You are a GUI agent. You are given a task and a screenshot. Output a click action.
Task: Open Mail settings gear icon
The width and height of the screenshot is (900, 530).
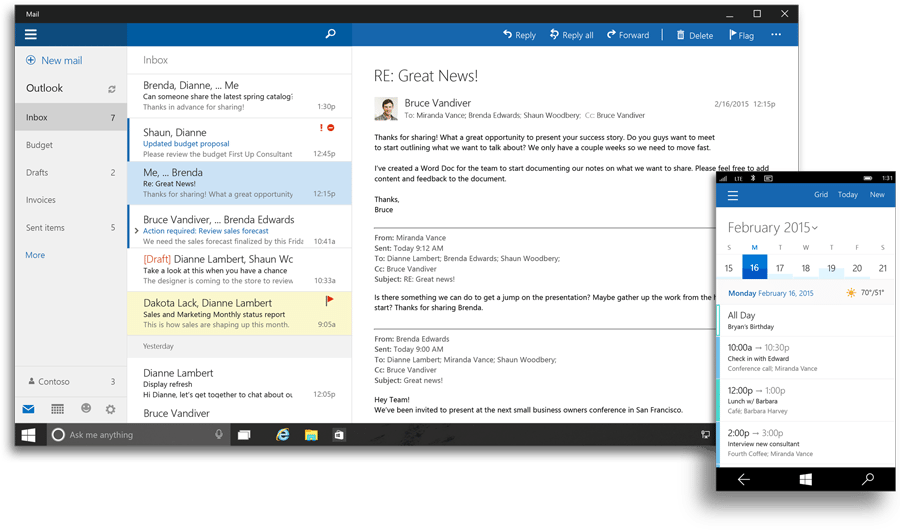(111, 409)
